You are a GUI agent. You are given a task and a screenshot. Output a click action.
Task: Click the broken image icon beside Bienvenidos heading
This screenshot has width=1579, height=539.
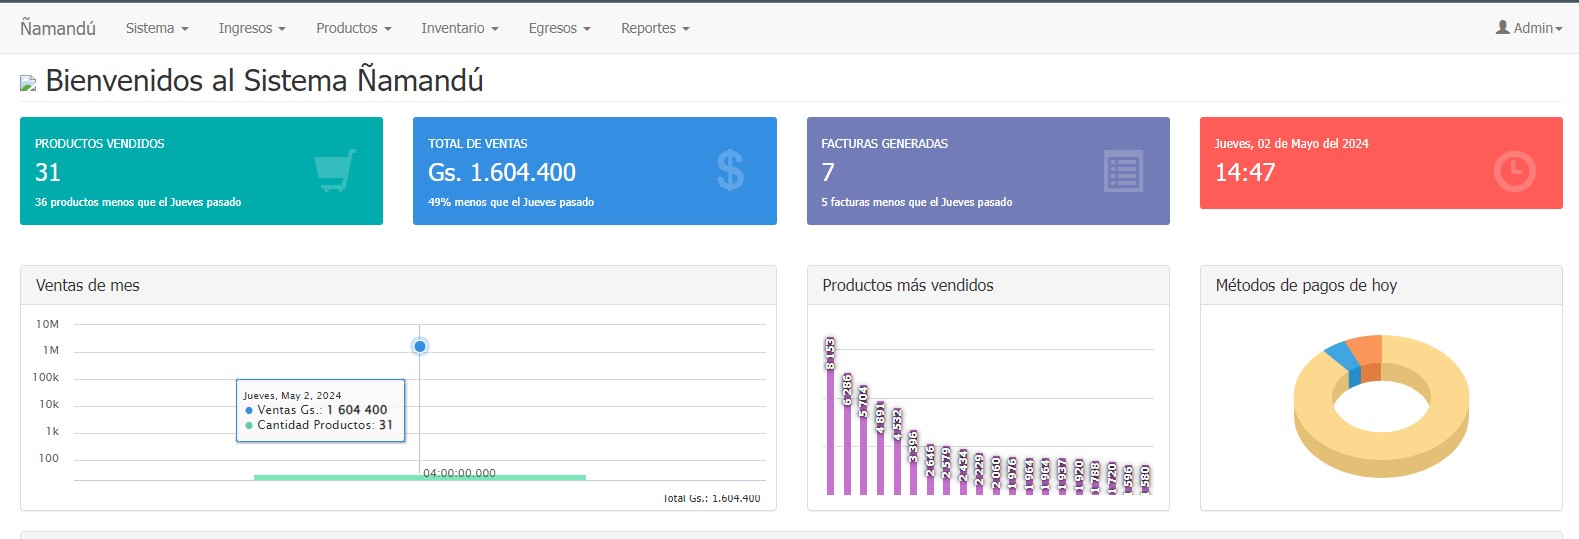tap(28, 83)
